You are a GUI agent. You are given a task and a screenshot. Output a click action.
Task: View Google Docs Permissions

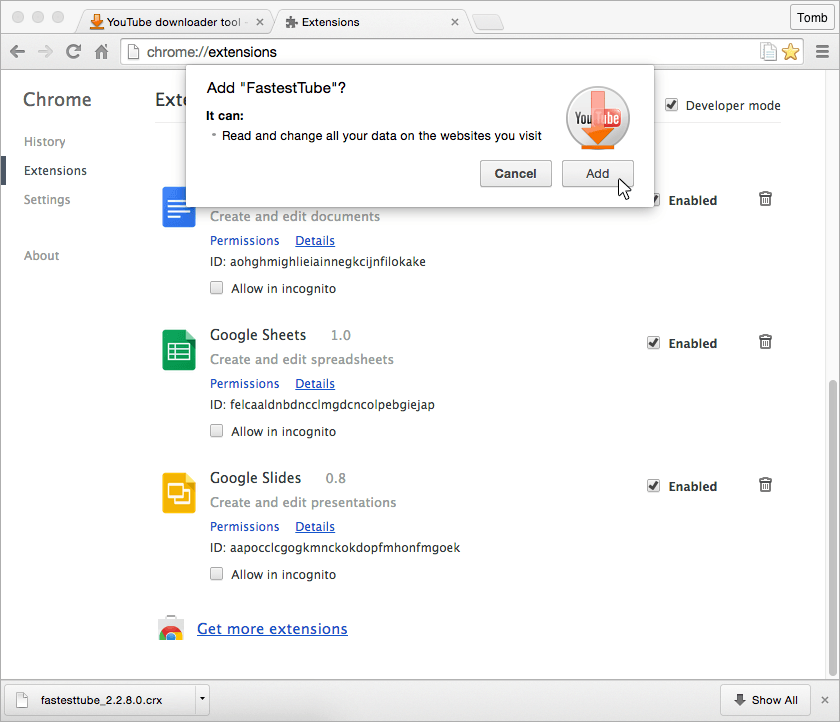coord(244,240)
